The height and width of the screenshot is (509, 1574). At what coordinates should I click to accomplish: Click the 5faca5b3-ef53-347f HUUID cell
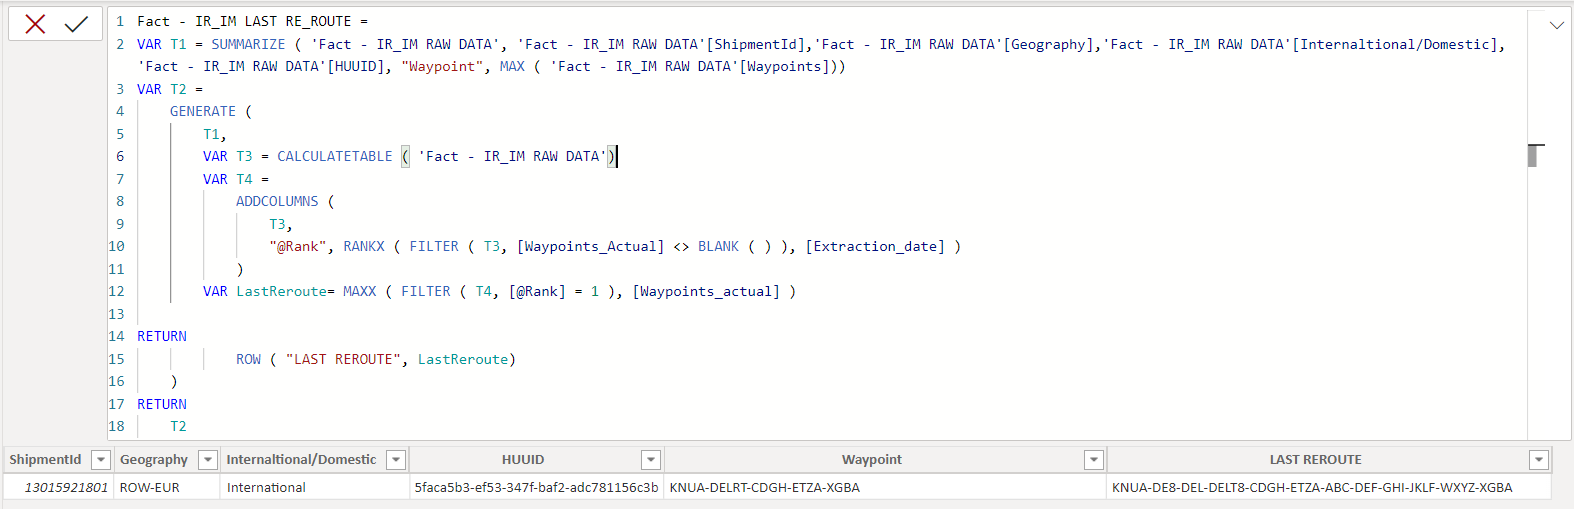pos(536,487)
